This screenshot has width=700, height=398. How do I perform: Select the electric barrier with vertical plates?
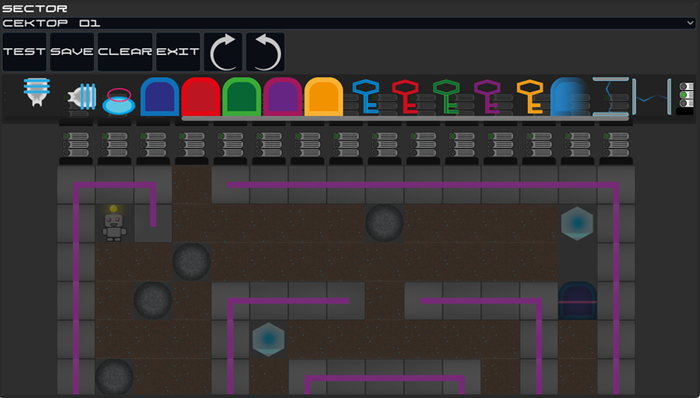(652, 97)
